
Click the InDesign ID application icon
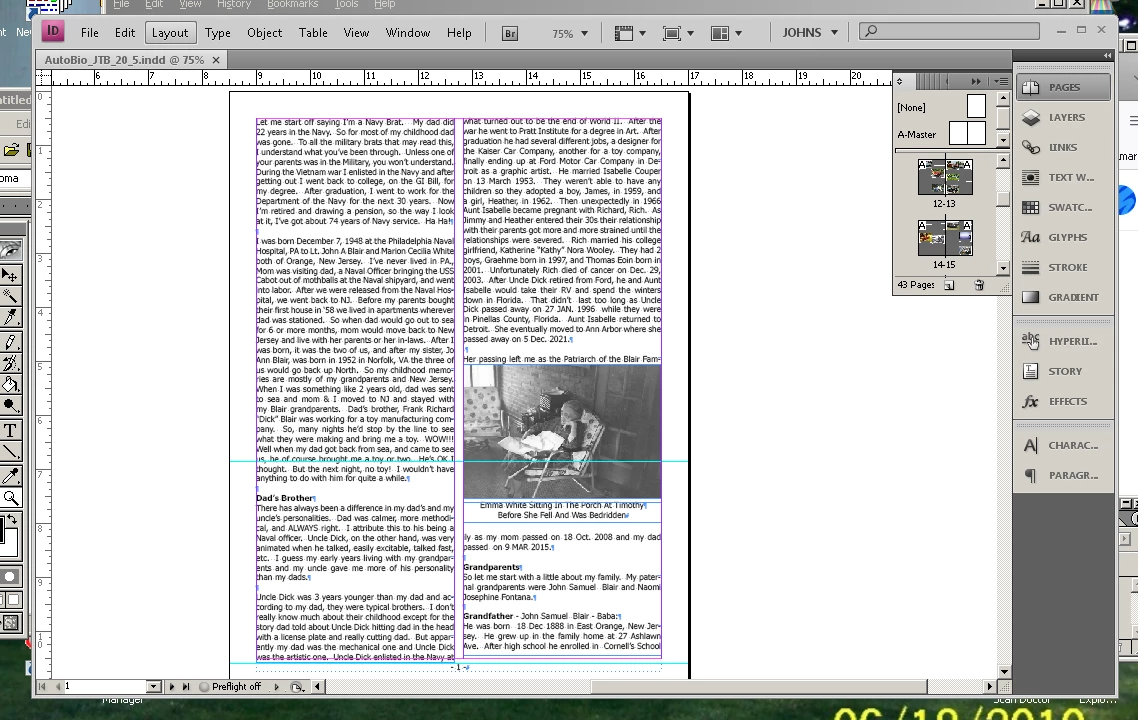pyautogui.click(x=53, y=31)
